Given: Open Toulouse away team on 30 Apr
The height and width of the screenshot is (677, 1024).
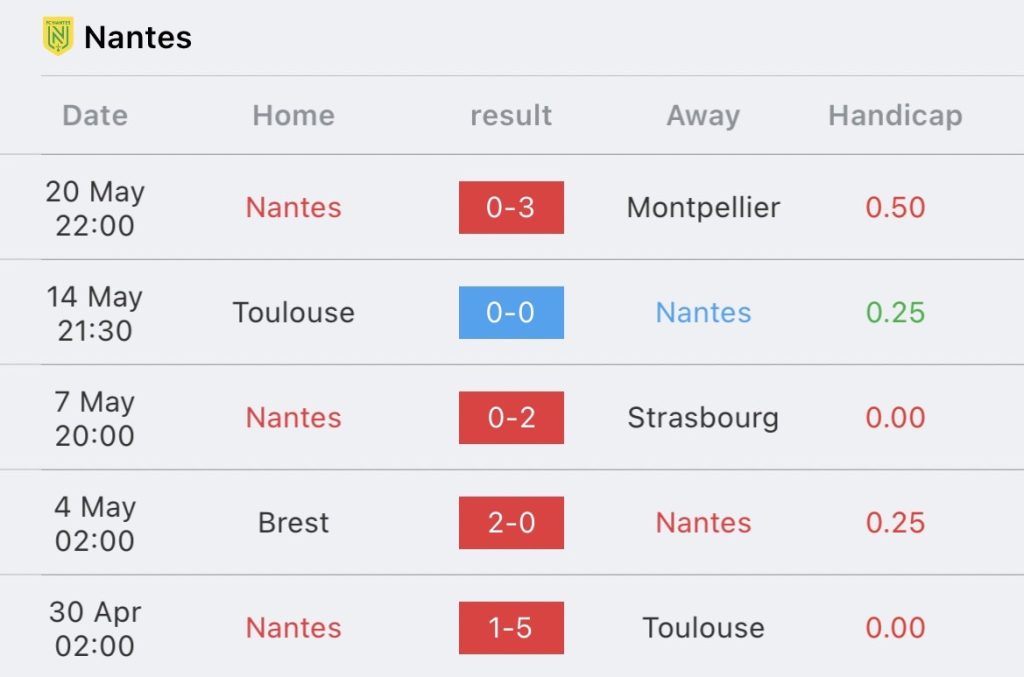Looking at the screenshot, I should [x=703, y=628].
